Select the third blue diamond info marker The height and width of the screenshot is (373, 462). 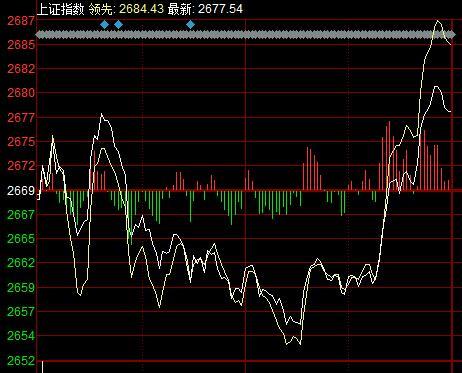[x=190, y=24]
